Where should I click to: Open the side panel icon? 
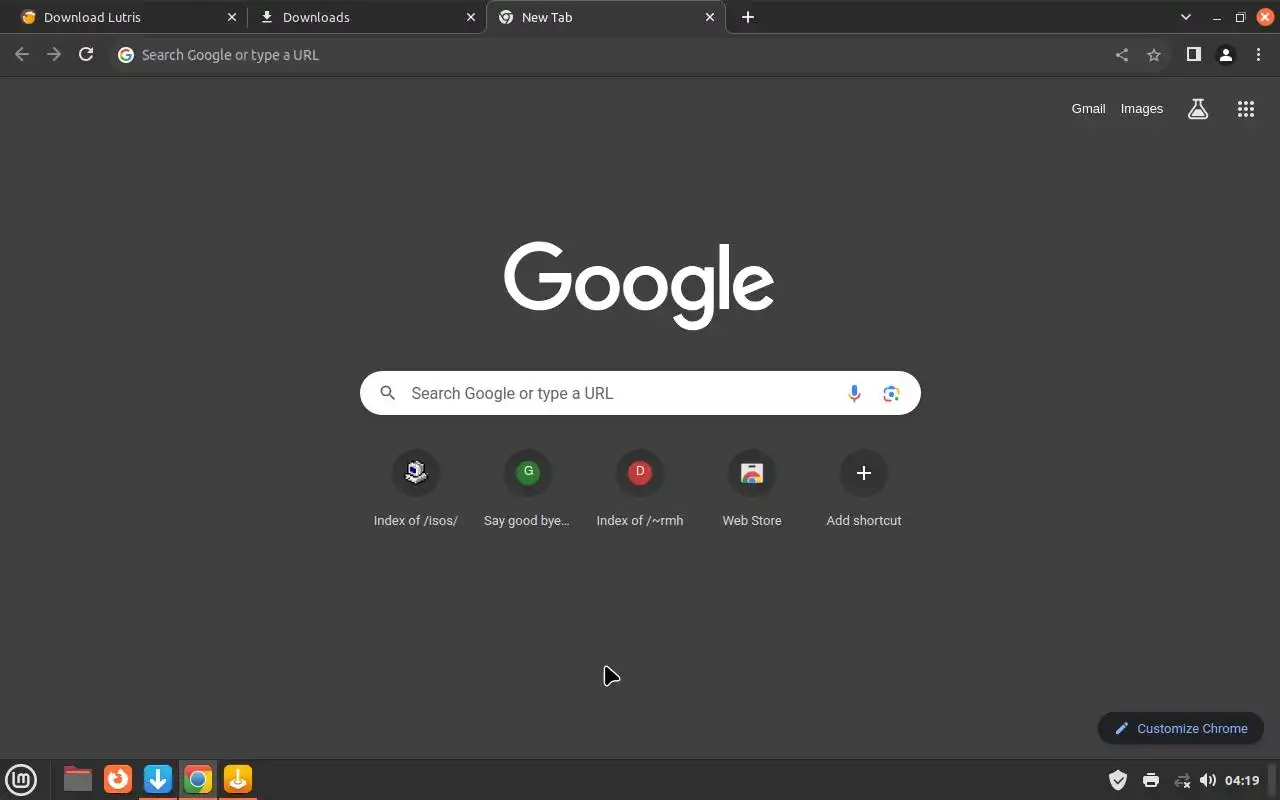click(x=1193, y=55)
